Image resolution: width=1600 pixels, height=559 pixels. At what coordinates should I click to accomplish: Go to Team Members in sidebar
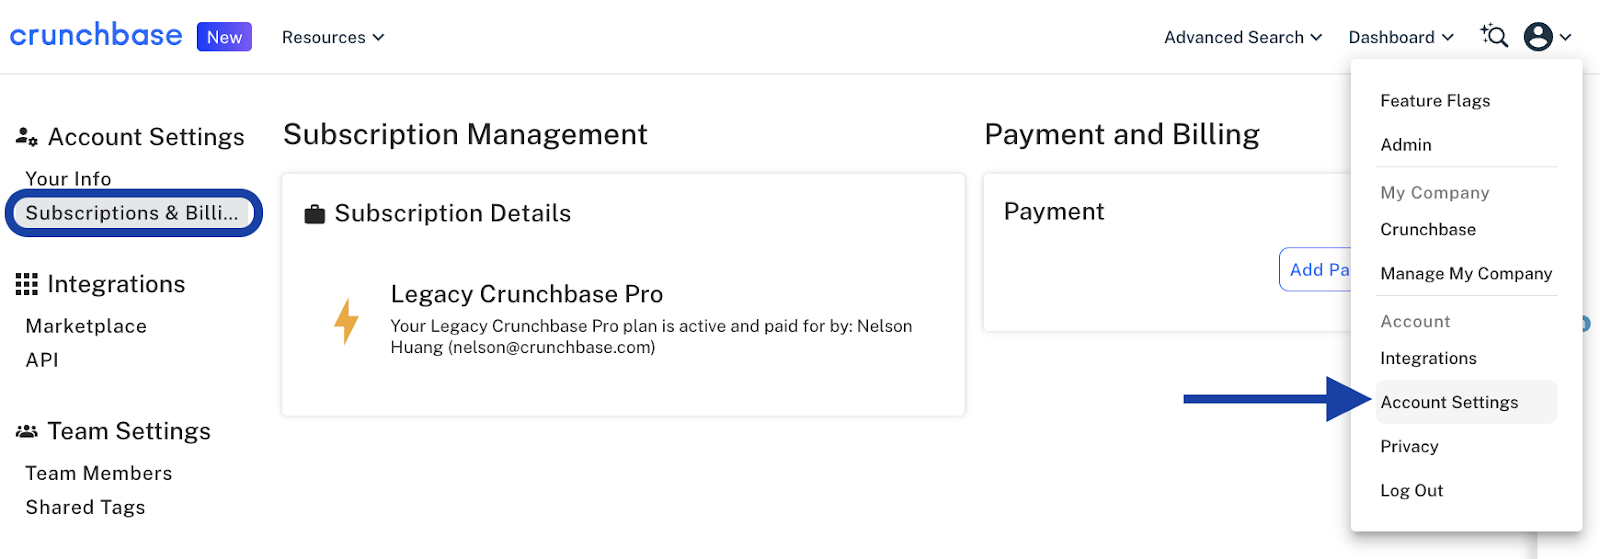[99, 474]
